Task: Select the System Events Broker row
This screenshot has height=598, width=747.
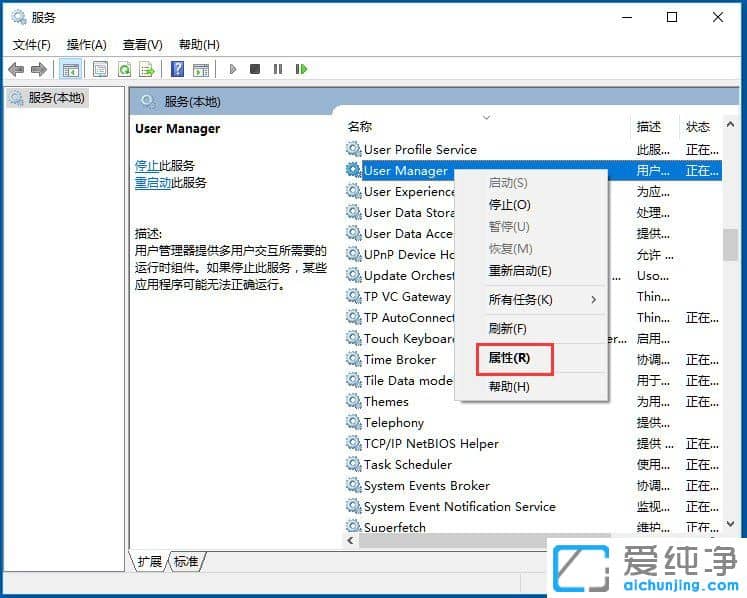Action: click(x=533, y=485)
